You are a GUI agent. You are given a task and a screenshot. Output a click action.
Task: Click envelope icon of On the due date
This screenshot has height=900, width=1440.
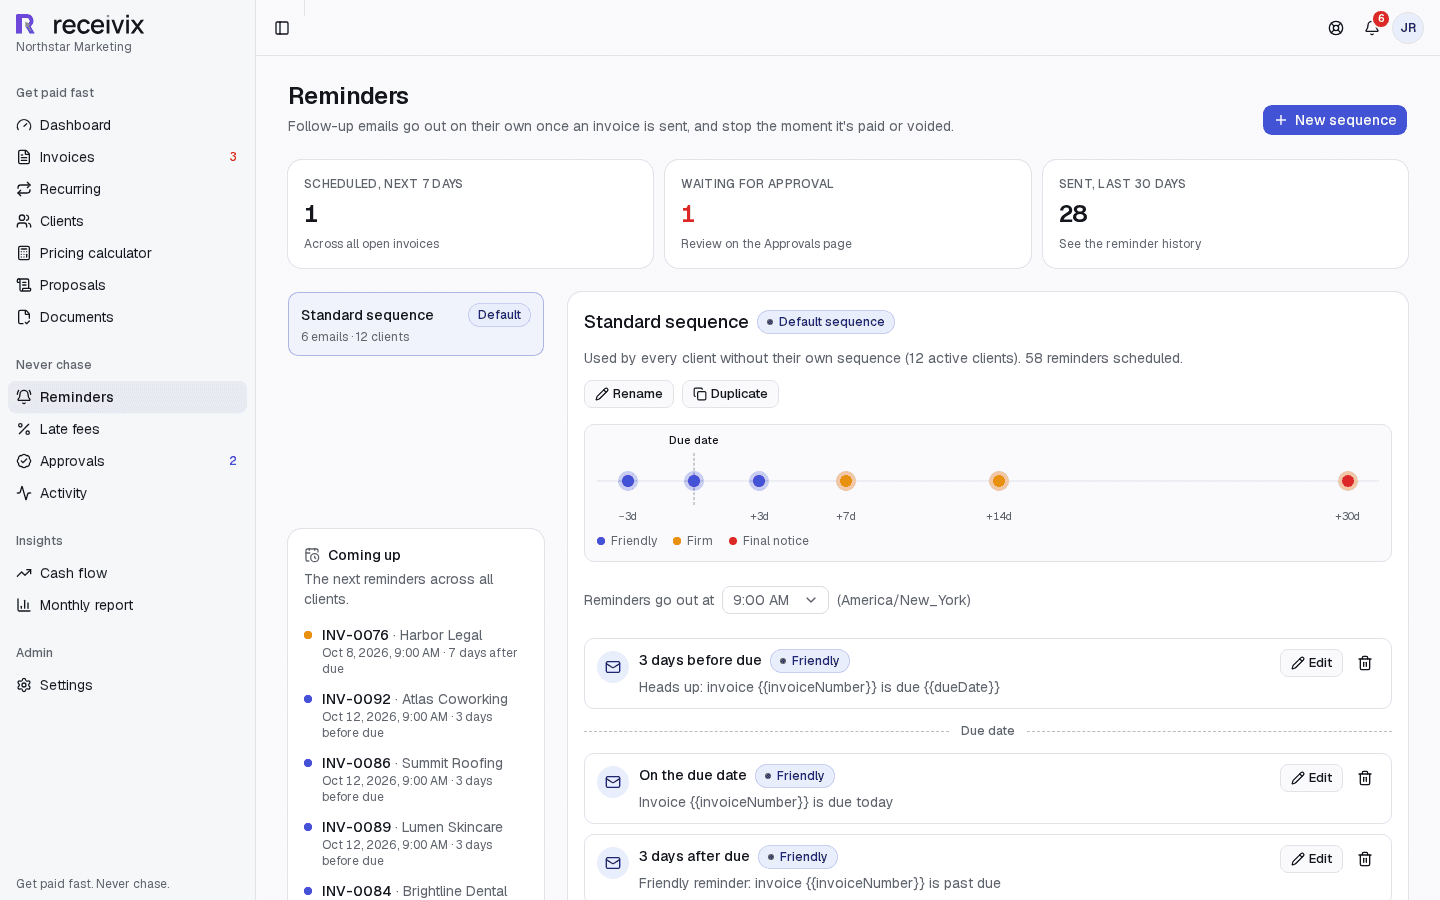613,782
